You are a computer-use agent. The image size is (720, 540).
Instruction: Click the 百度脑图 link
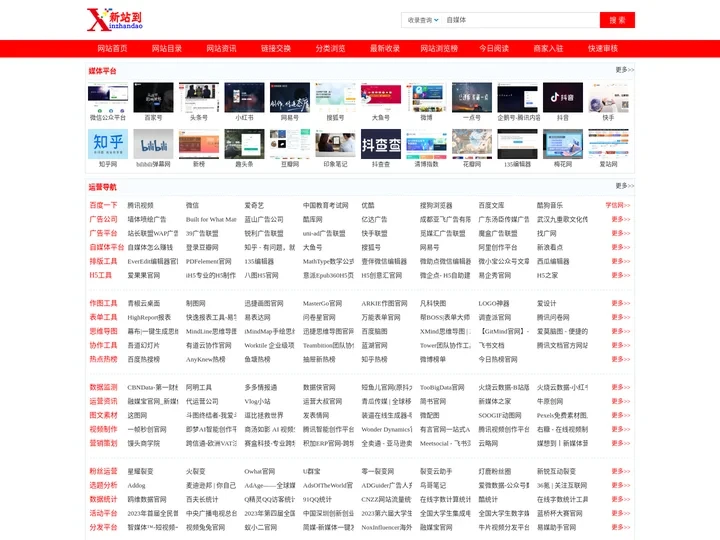(x=374, y=332)
